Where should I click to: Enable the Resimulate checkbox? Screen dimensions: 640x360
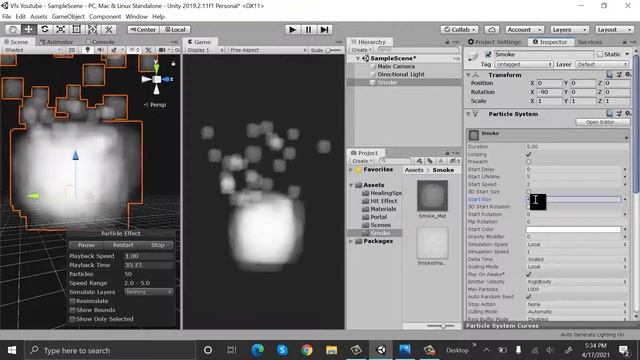tap(72, 301)
